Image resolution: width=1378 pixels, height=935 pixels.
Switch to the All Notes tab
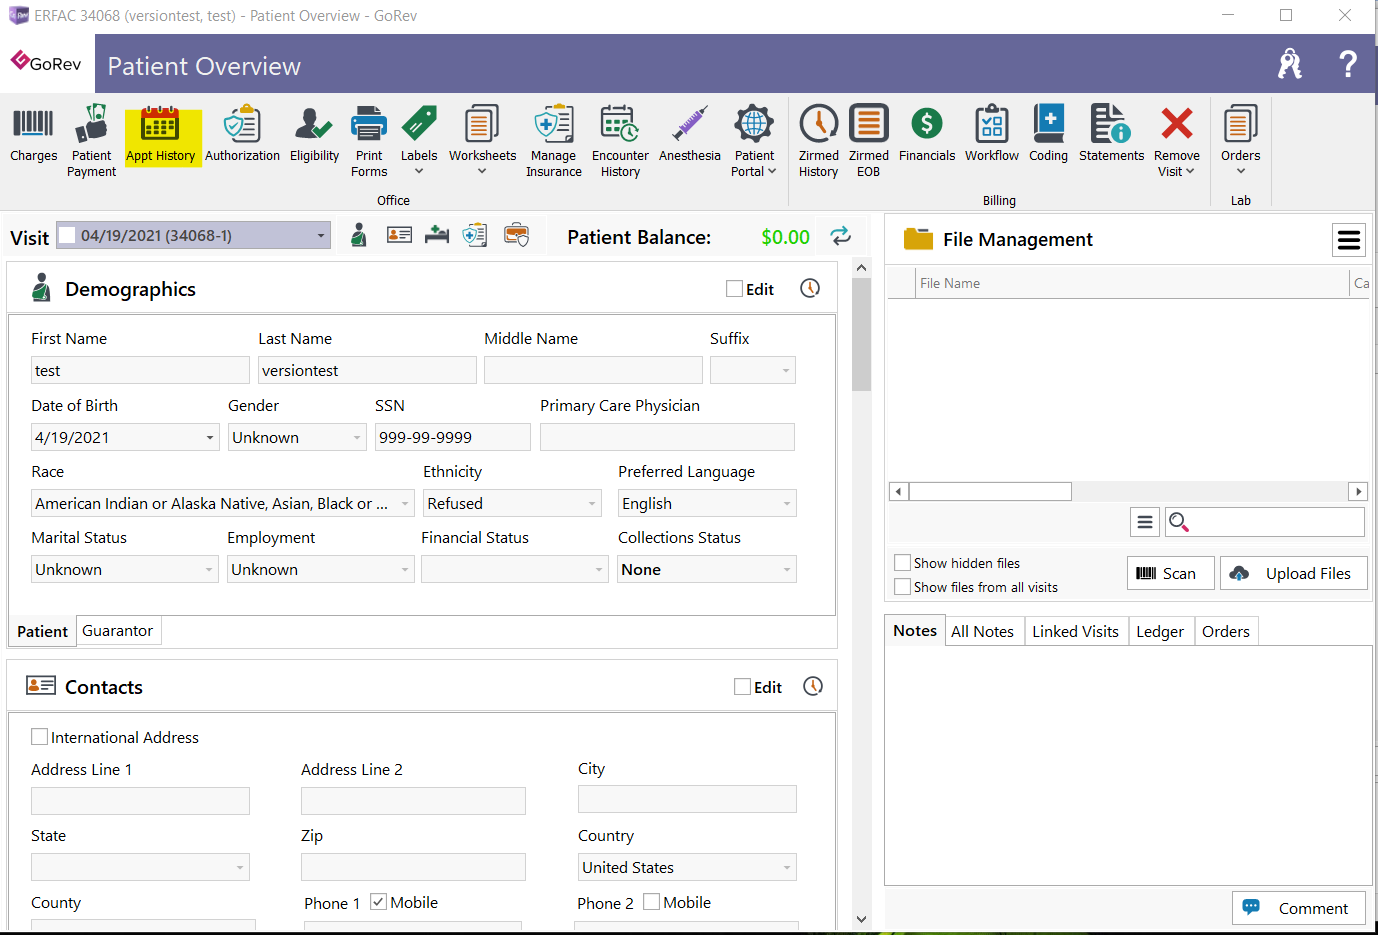pyautogui.click(x=982, y=631)
